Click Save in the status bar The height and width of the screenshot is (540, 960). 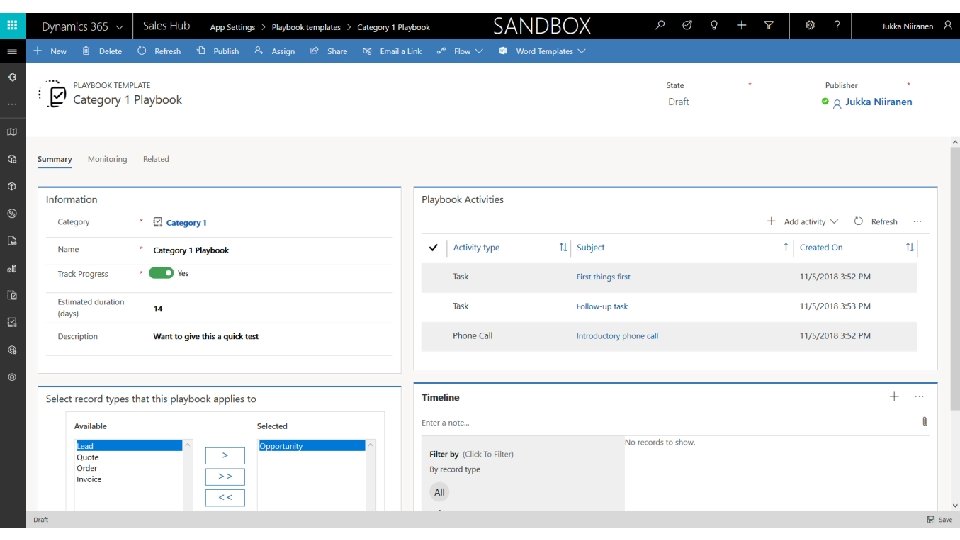[x=940, y=520]
